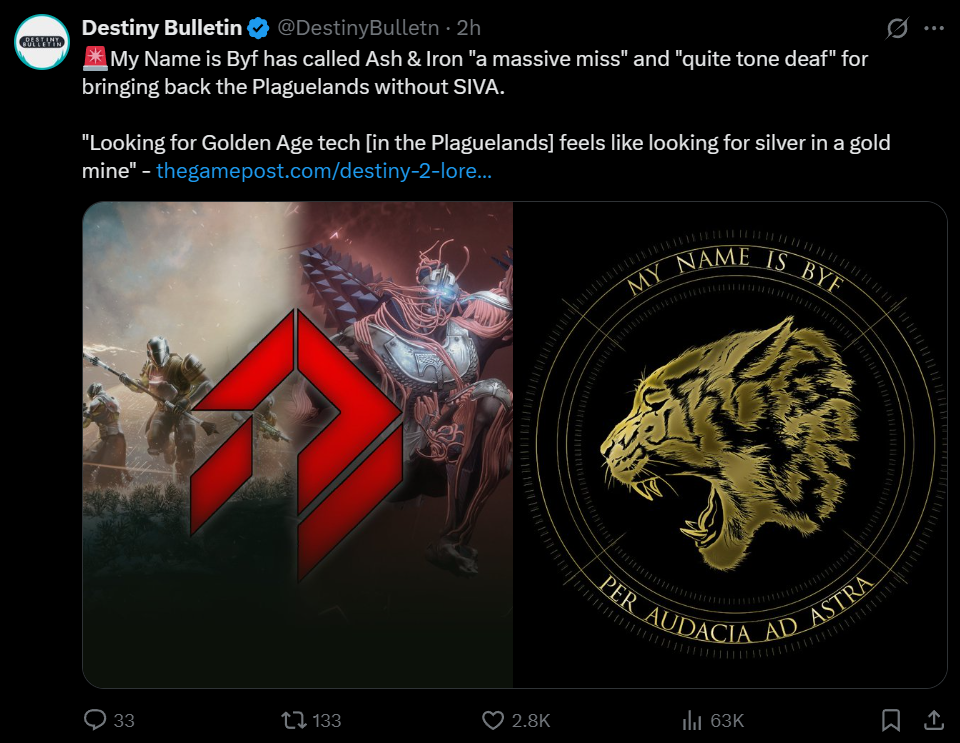Screen dimensions: 960x743
Task: View post analytics bar chart icon
Action: point(692,720)
